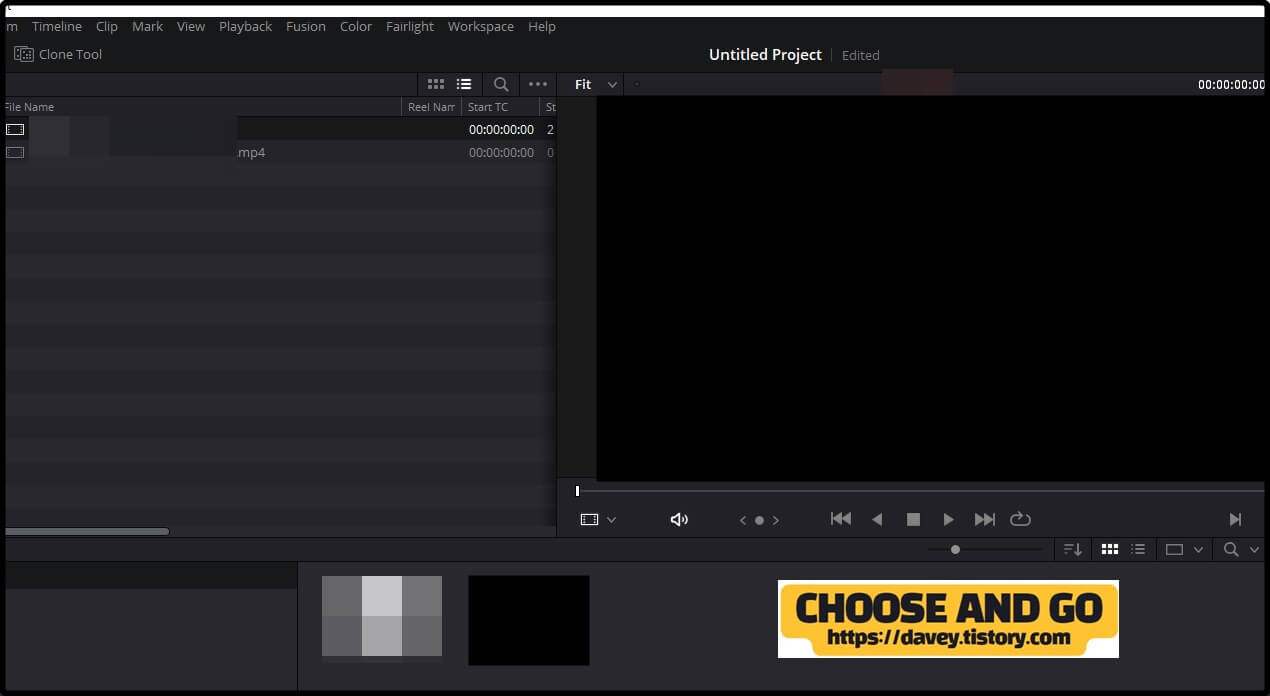Sort by File Name column header
Viewport: 1270px width, 696px height.
29,107
